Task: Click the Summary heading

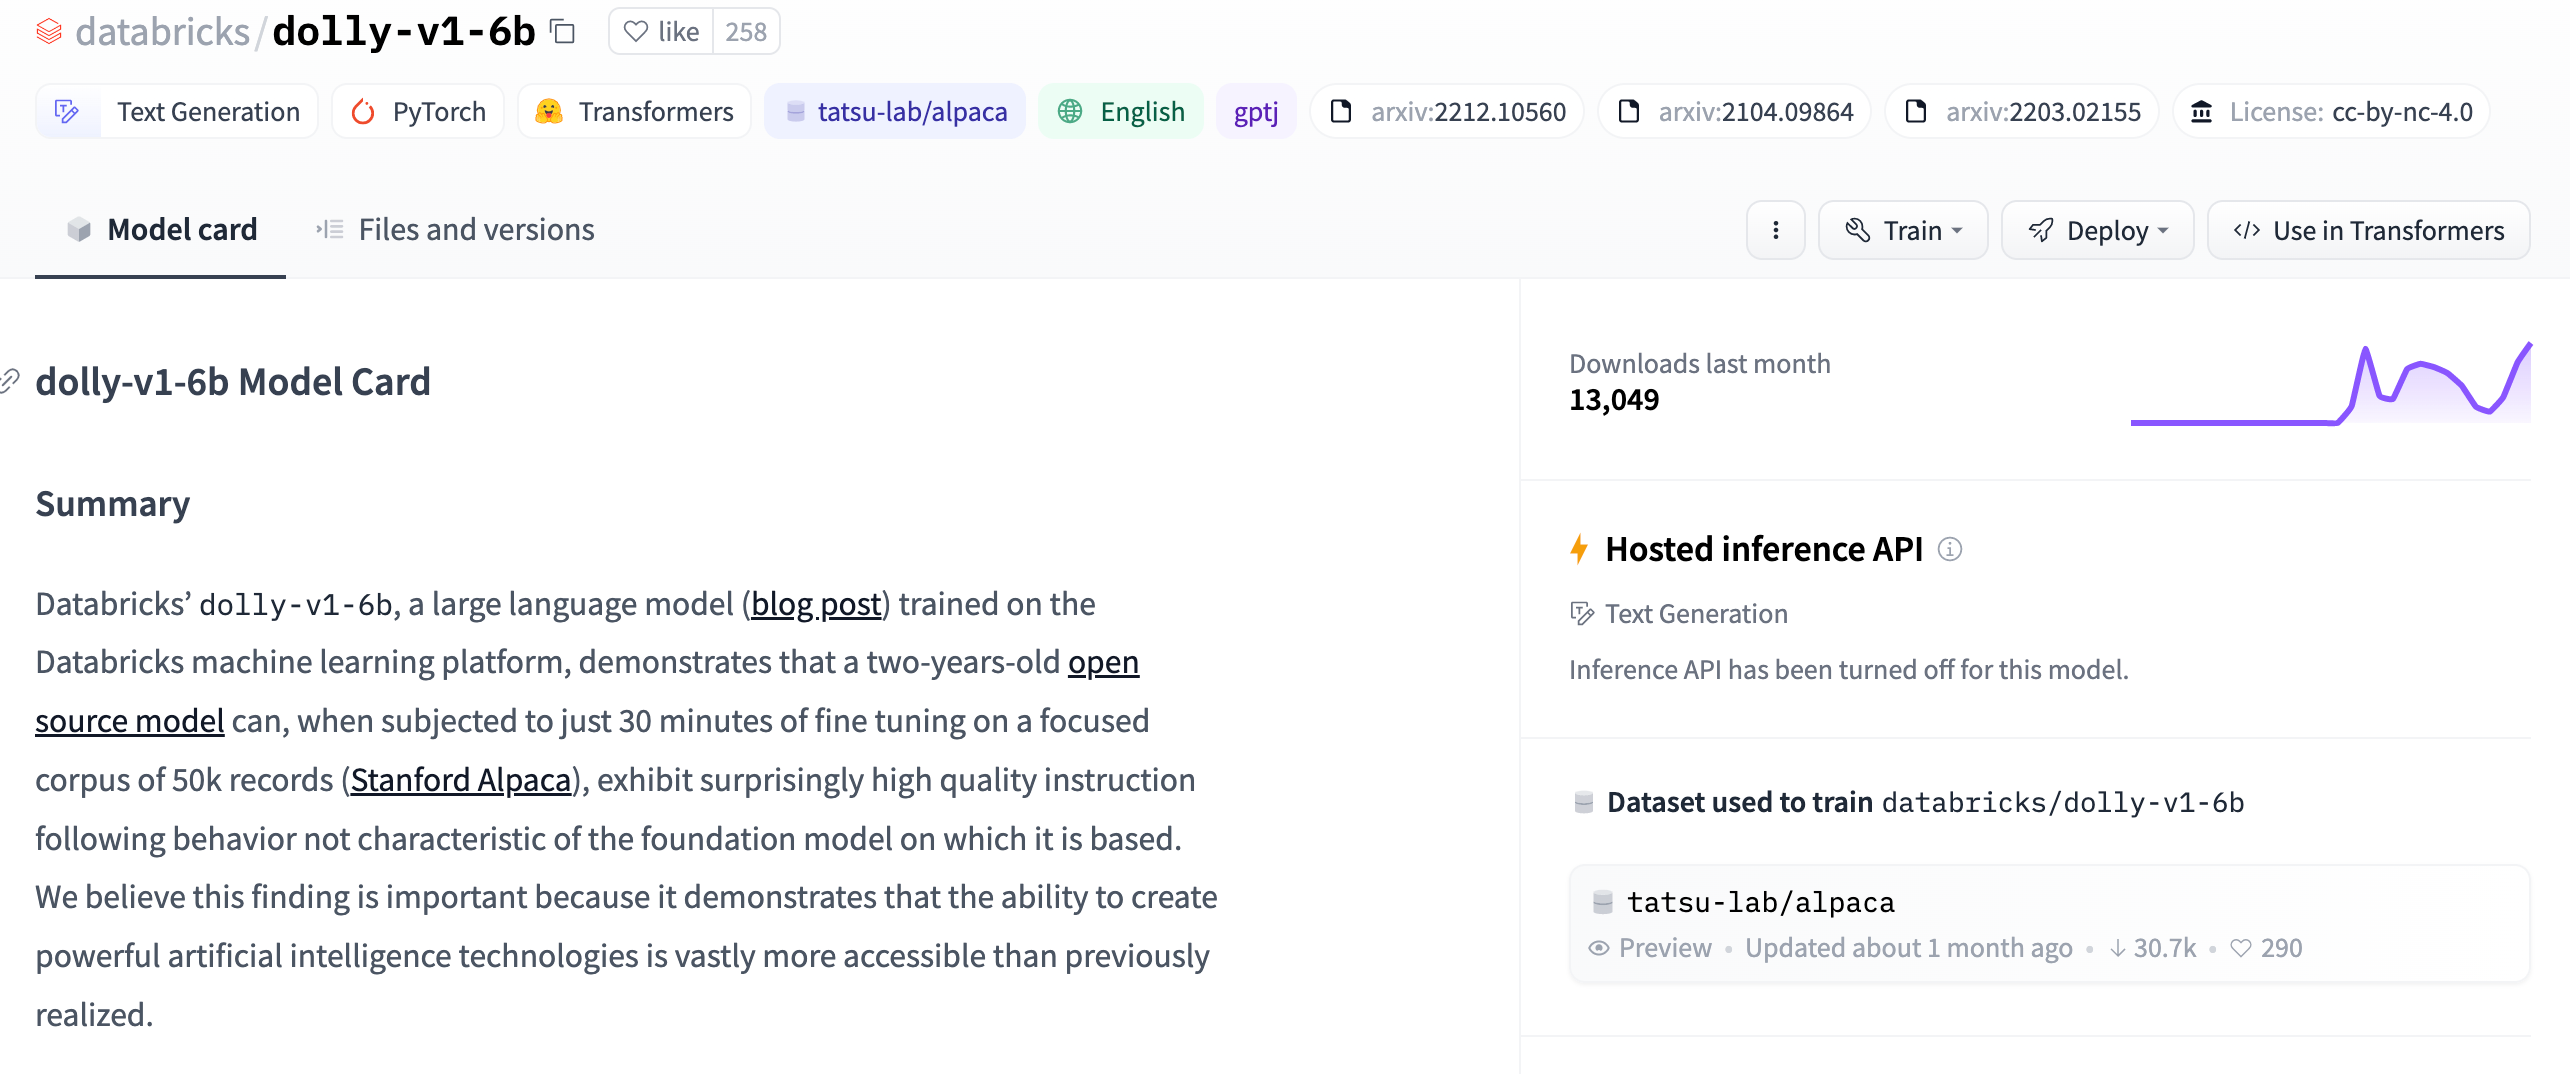Action: [x=113, y=504]
